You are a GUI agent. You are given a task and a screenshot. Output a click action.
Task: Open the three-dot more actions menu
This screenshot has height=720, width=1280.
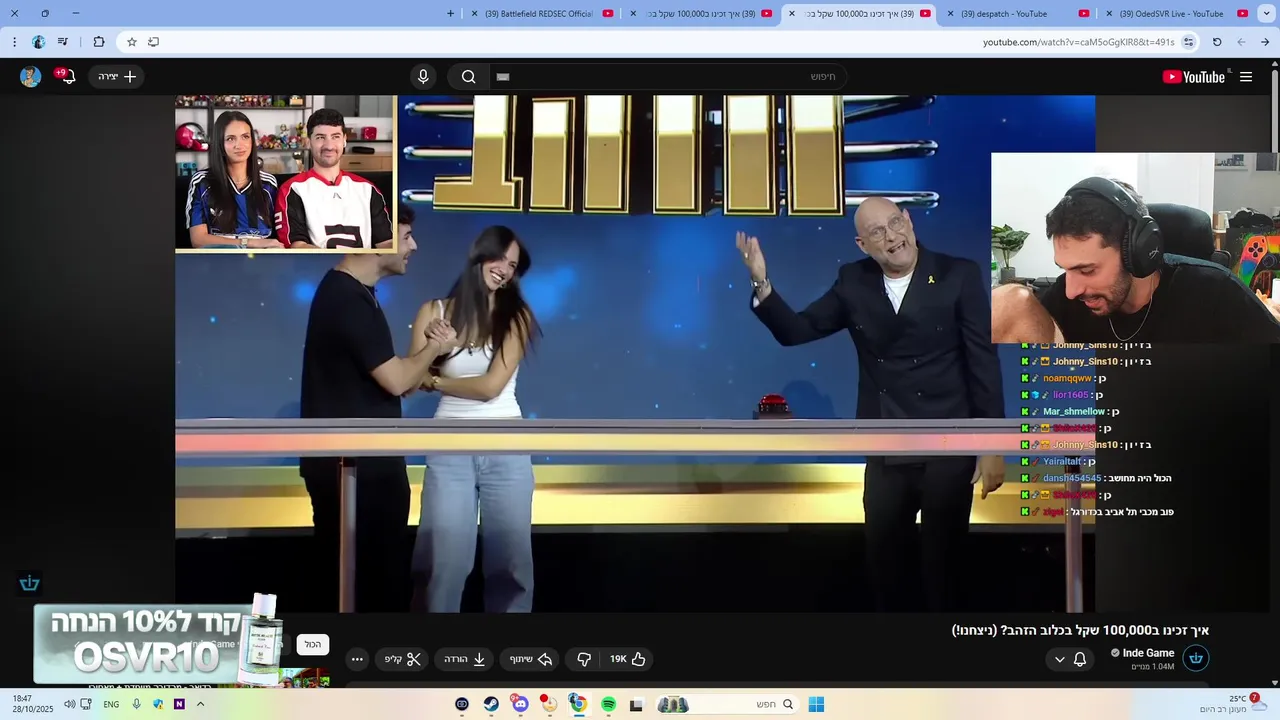coord(357,659)
